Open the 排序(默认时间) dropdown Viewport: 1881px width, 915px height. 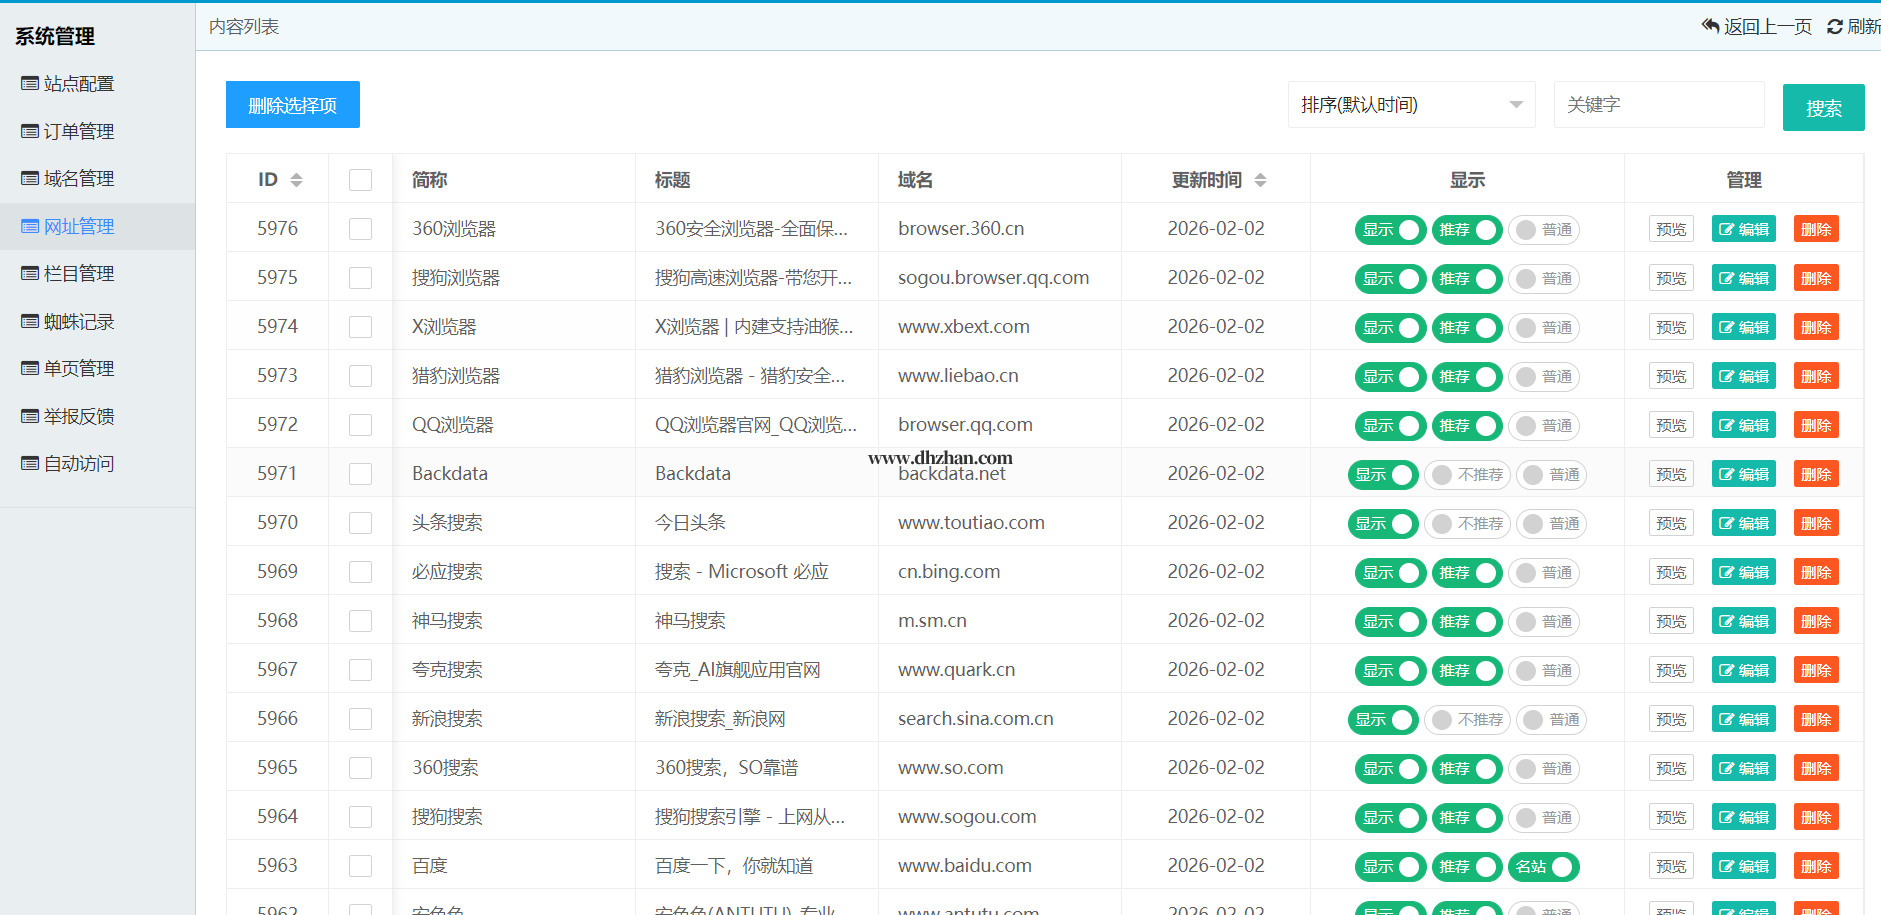click(1410, 105)
